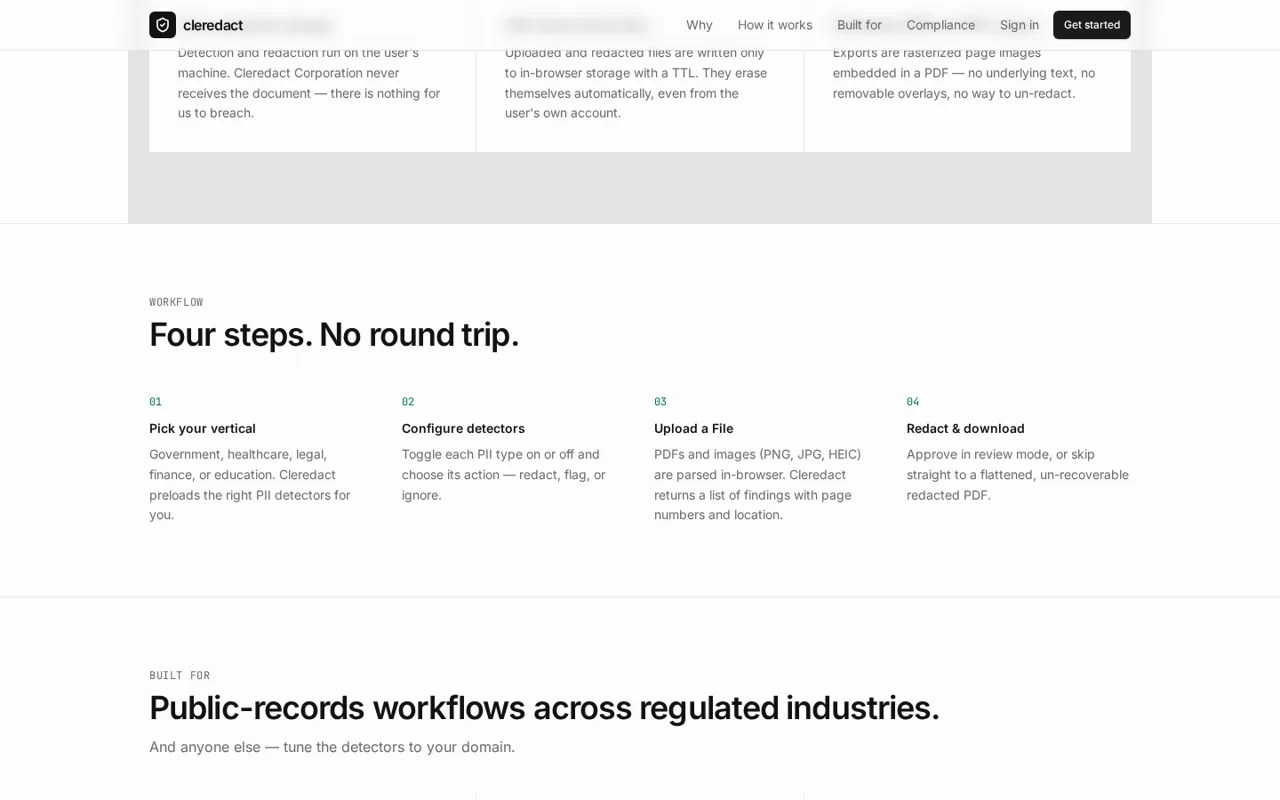Go to How it works section
Image resolution: width=1280 pixels, height=800 pixels.
(x=775, y=25)
